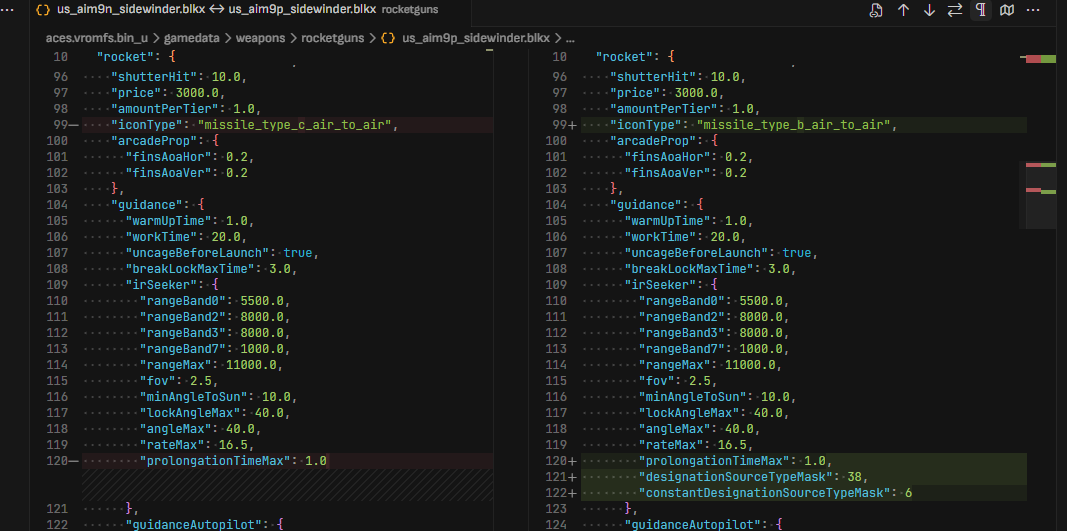Click the braces file icon on the diff tab
1067x531 pixels.
click(44, 10)
